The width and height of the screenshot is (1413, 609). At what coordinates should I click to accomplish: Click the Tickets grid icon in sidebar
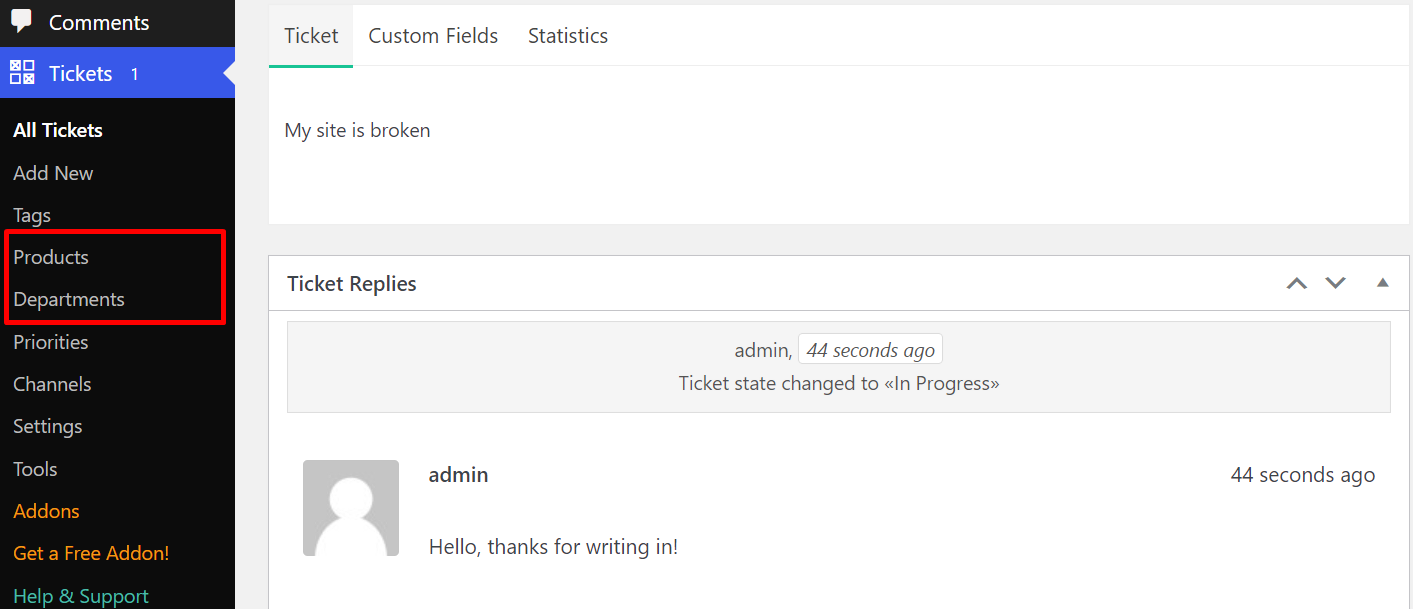click(x=22, y=73)
